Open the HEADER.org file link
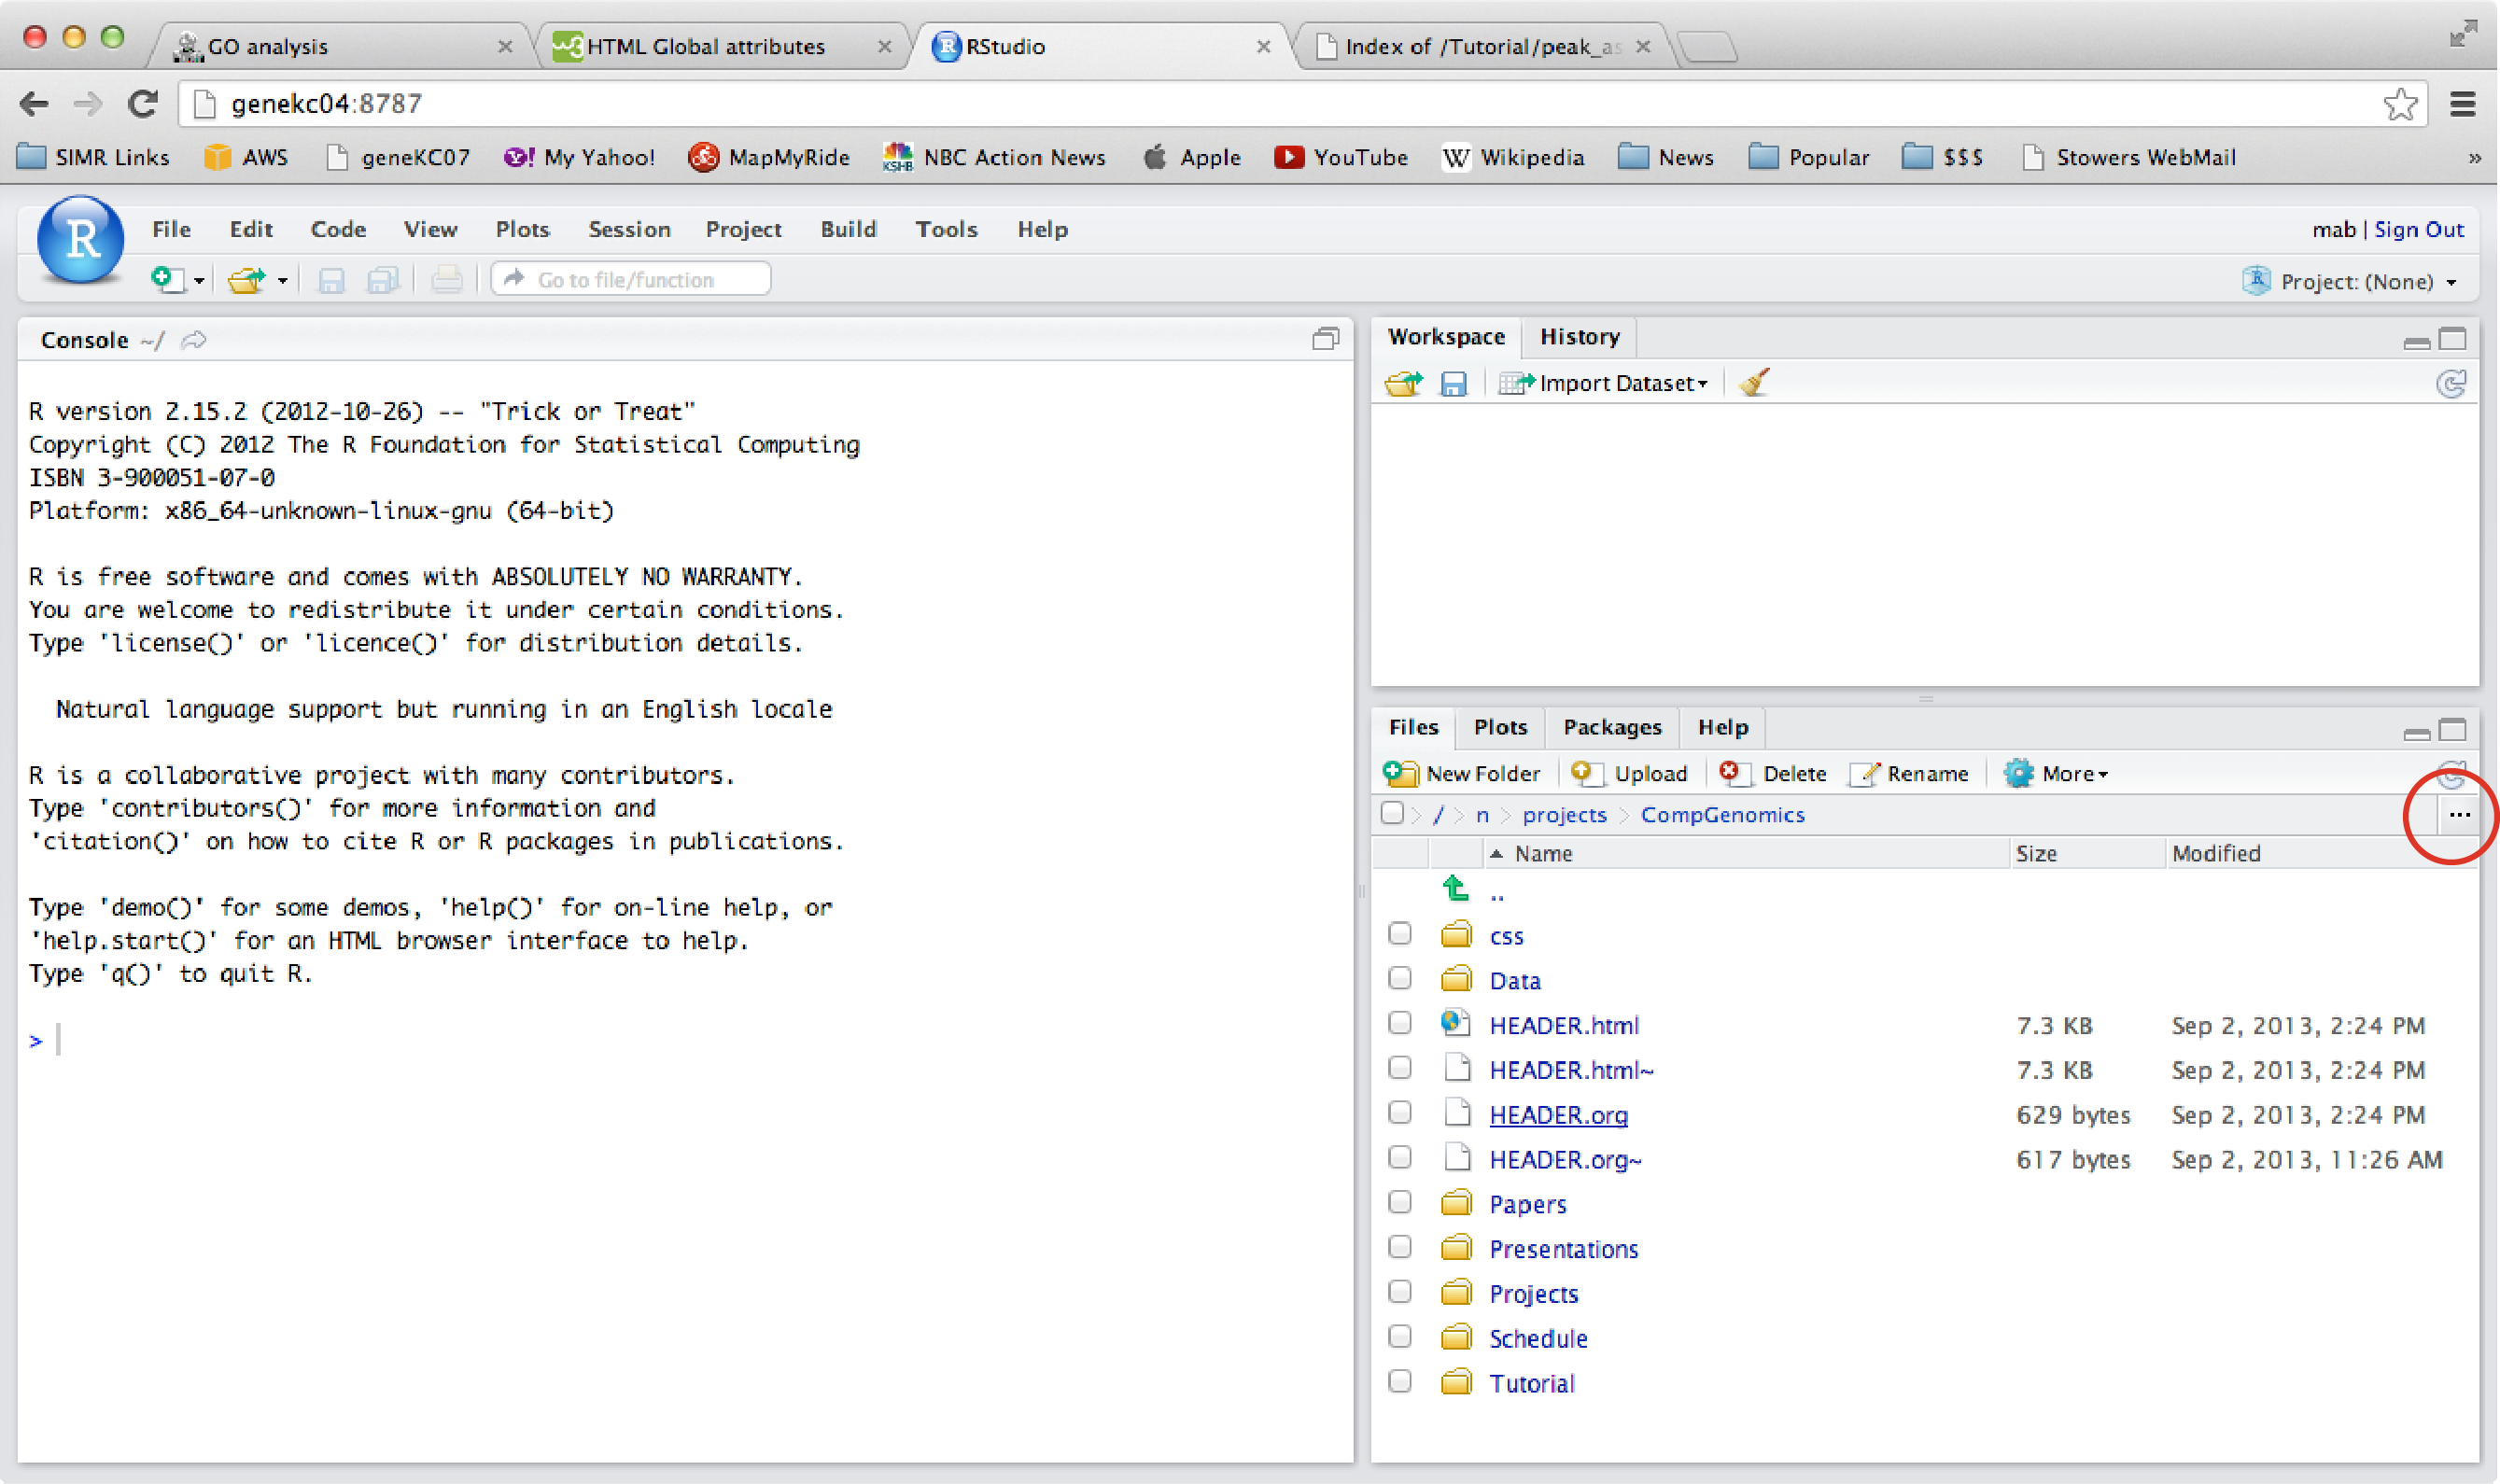2500x1484 pixels. (x=1558, y=1114)
